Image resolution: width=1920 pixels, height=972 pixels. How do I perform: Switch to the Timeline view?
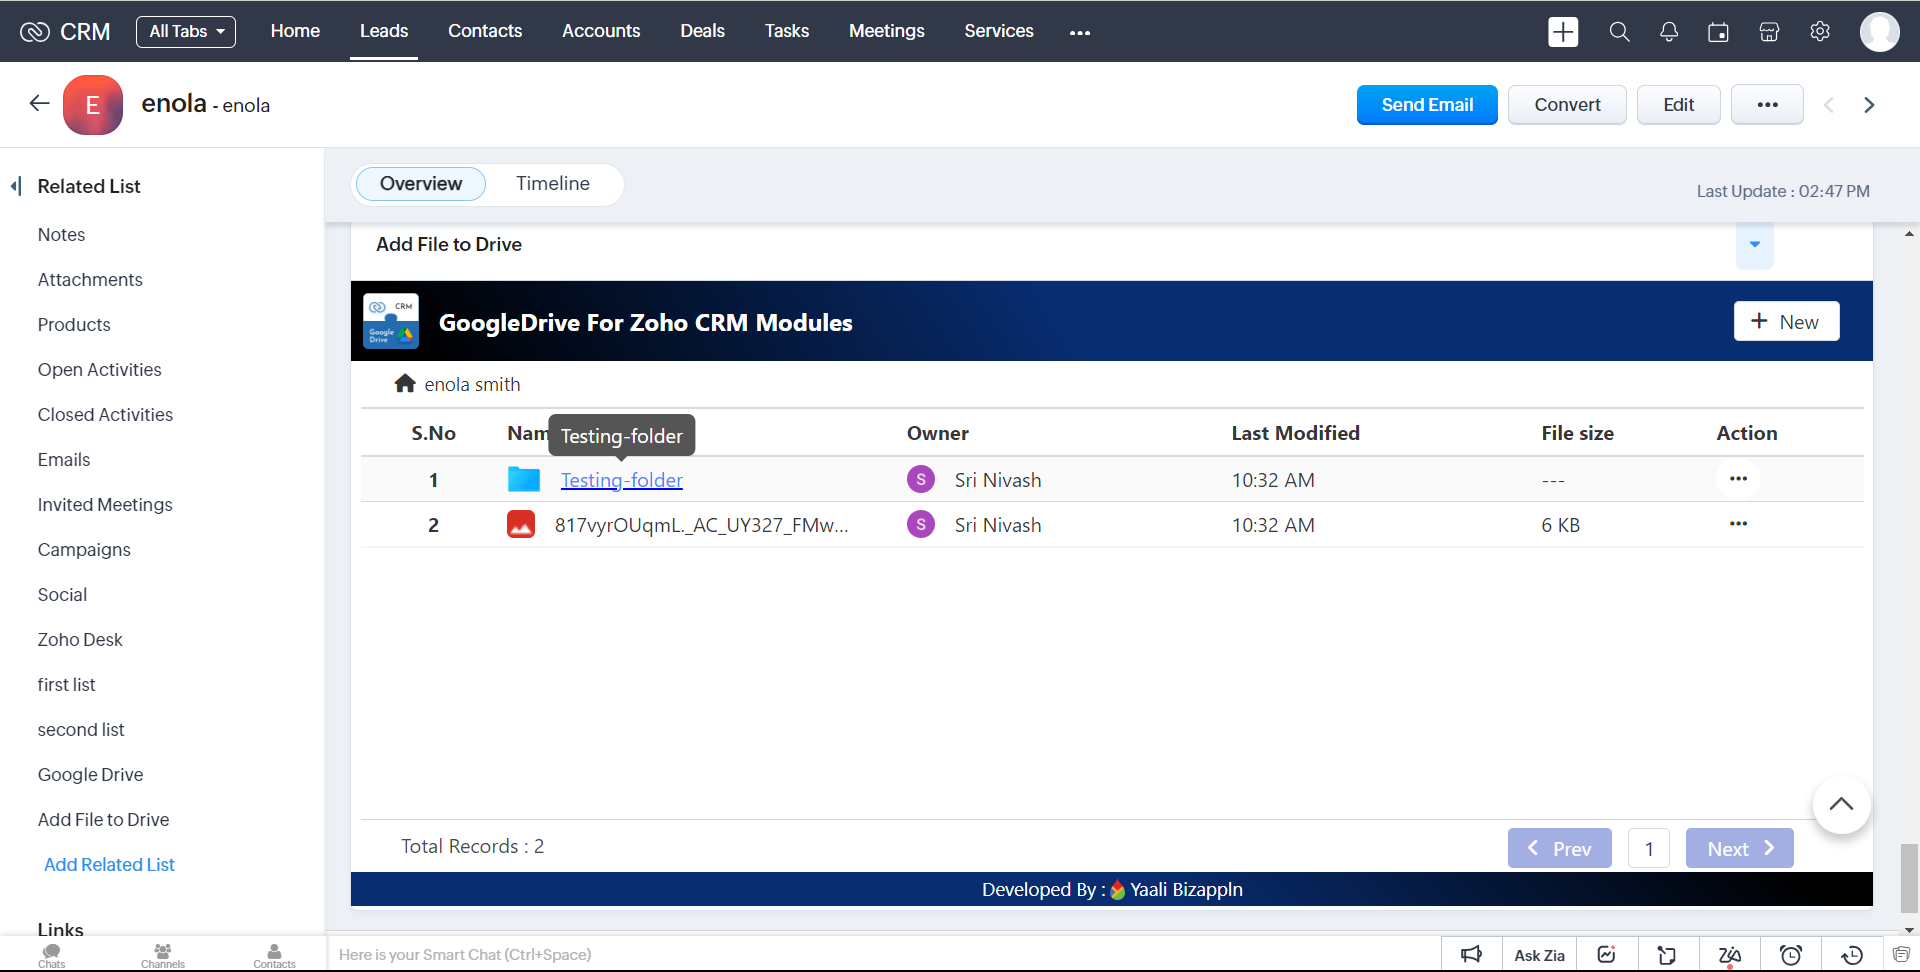pos(553,184)
